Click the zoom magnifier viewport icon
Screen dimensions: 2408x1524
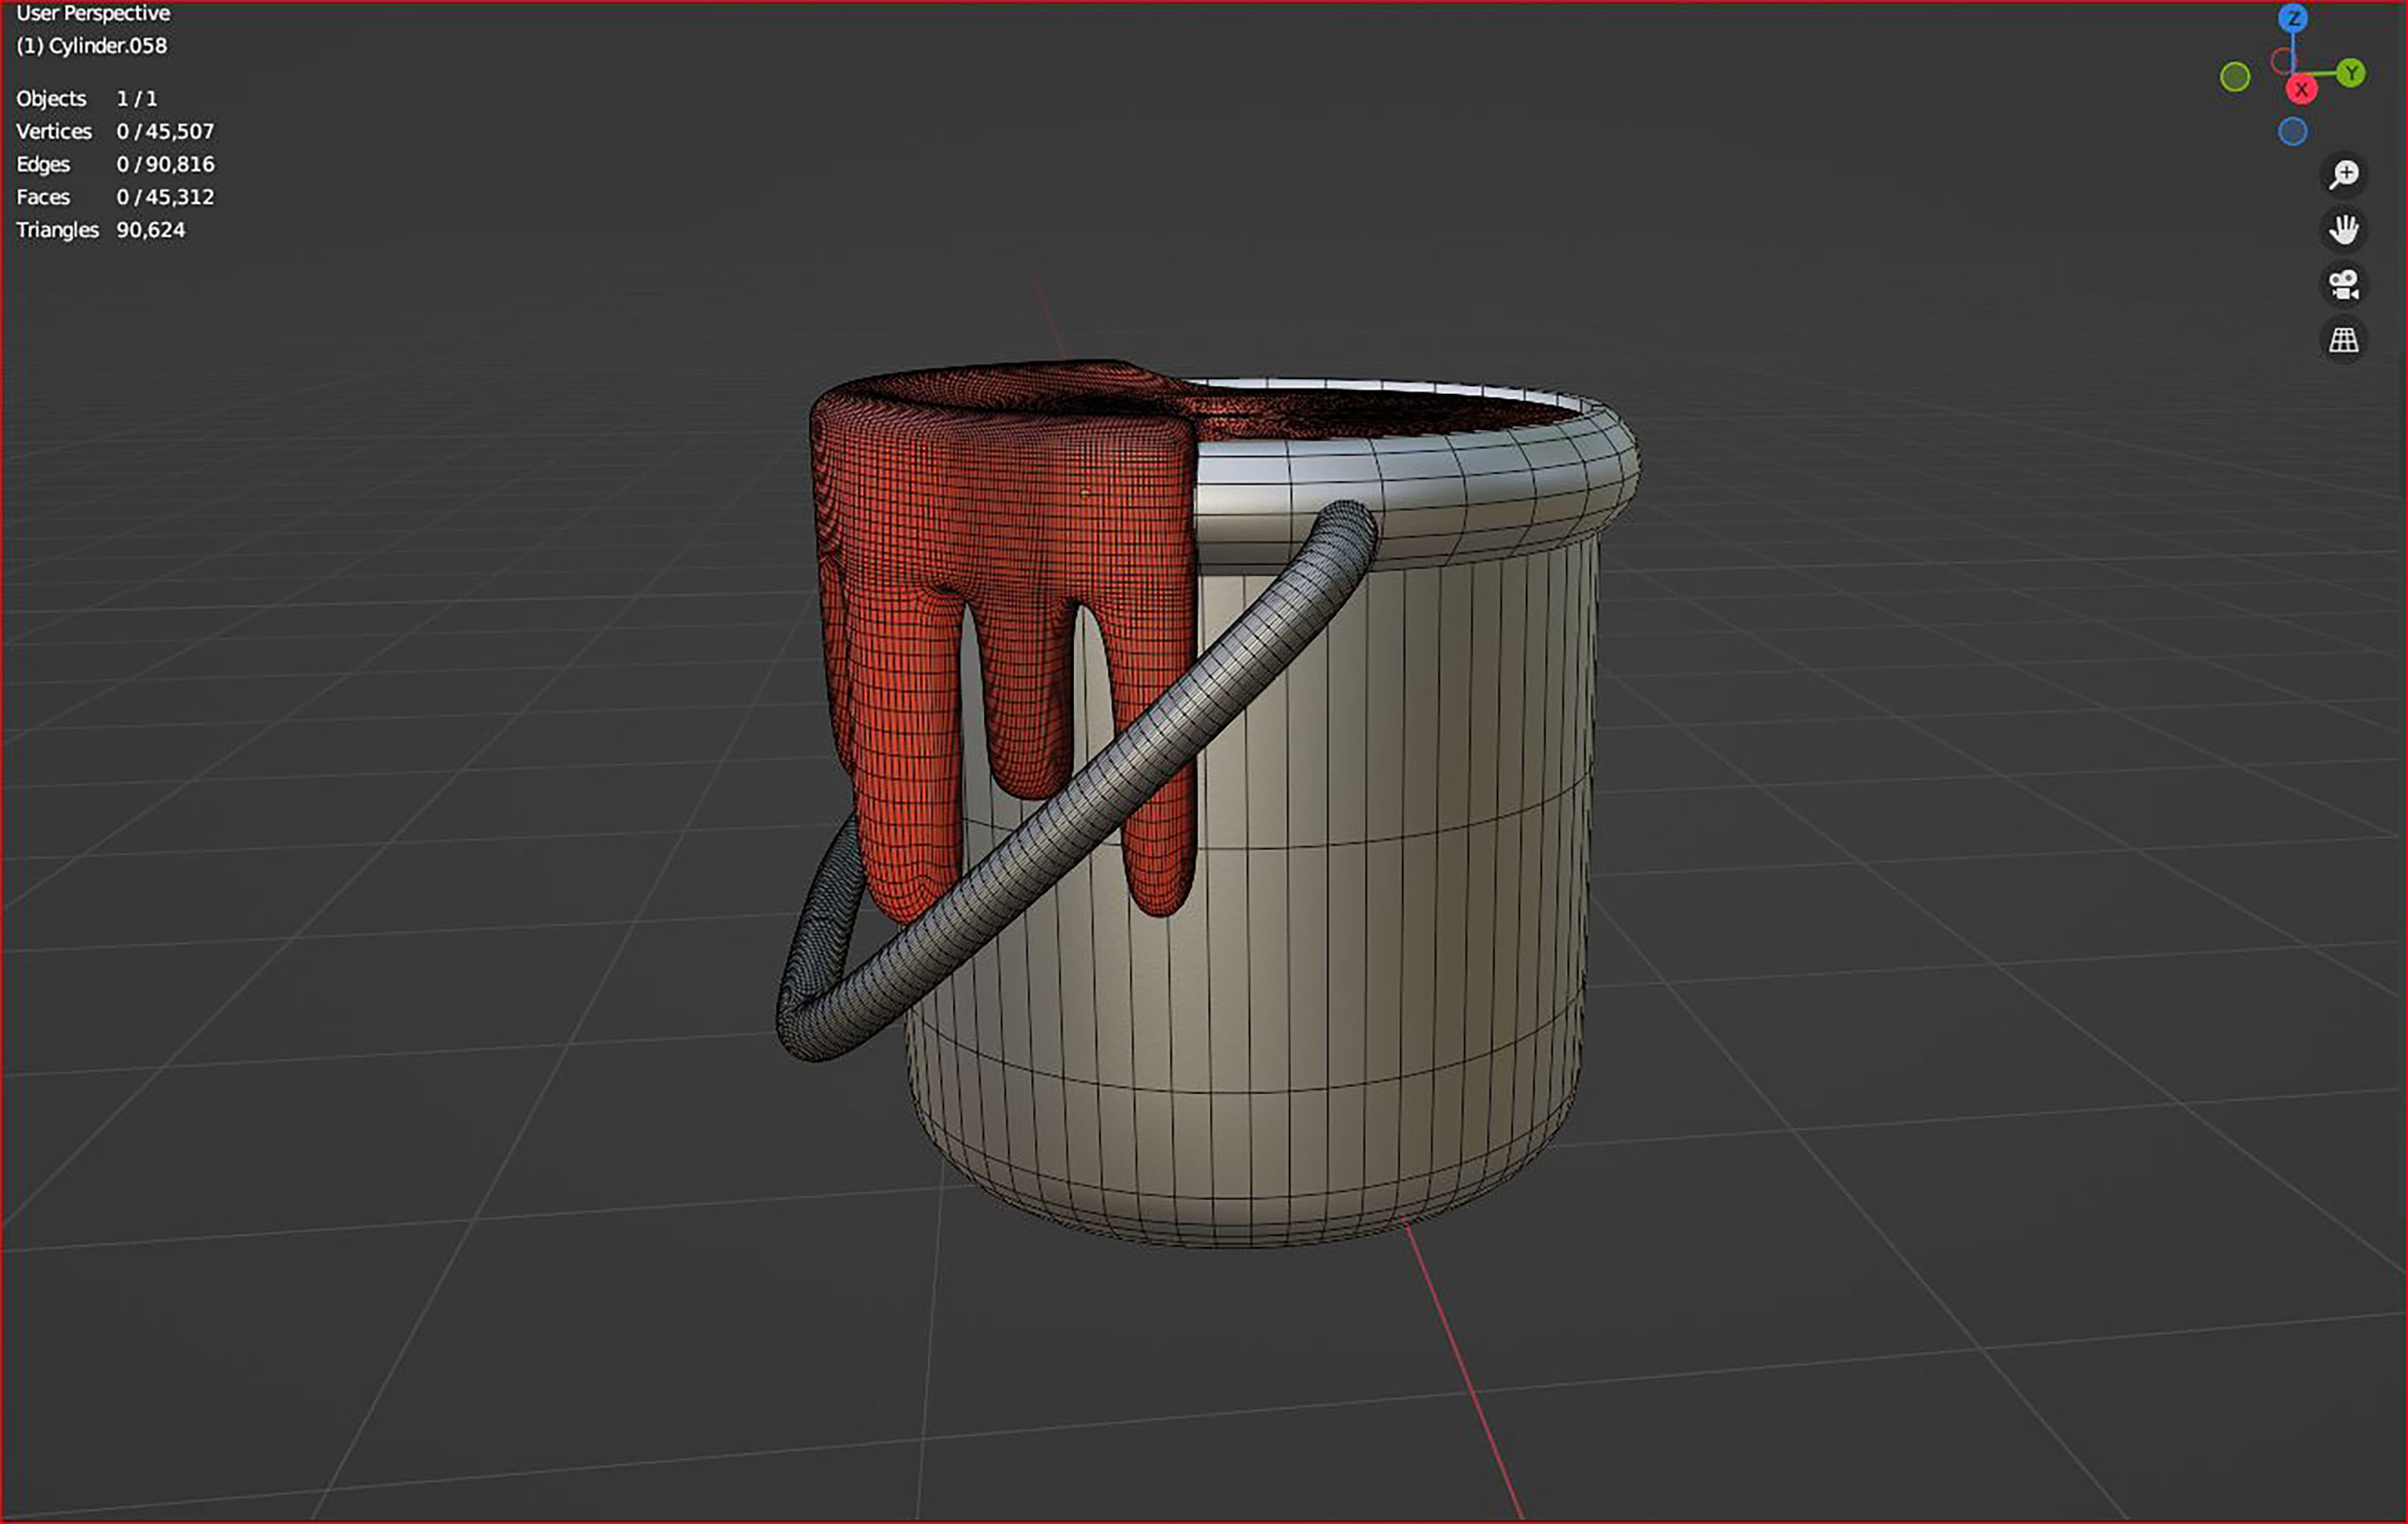[x=2343, y=174]
